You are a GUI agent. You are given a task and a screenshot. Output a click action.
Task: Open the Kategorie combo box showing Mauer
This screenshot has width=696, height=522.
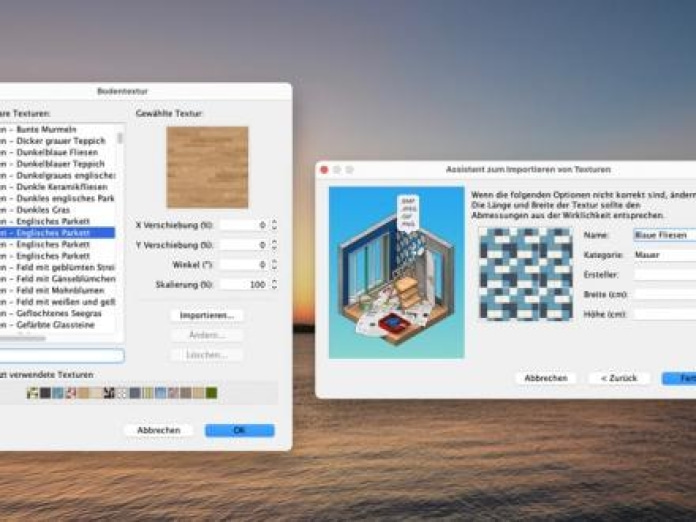click(664, 255)
